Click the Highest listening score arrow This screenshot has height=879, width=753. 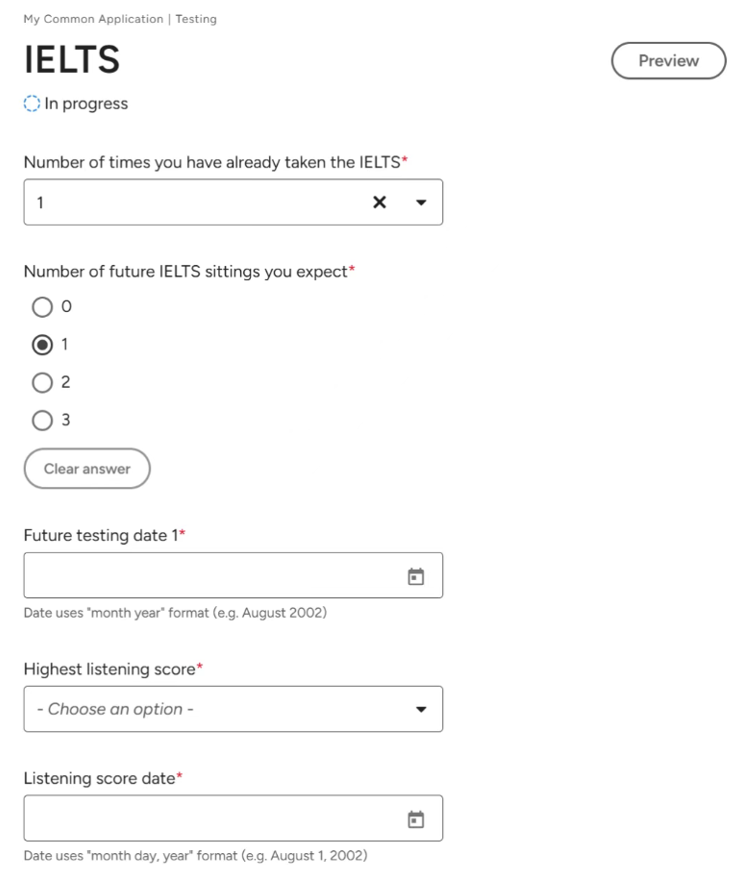[421, 709]
